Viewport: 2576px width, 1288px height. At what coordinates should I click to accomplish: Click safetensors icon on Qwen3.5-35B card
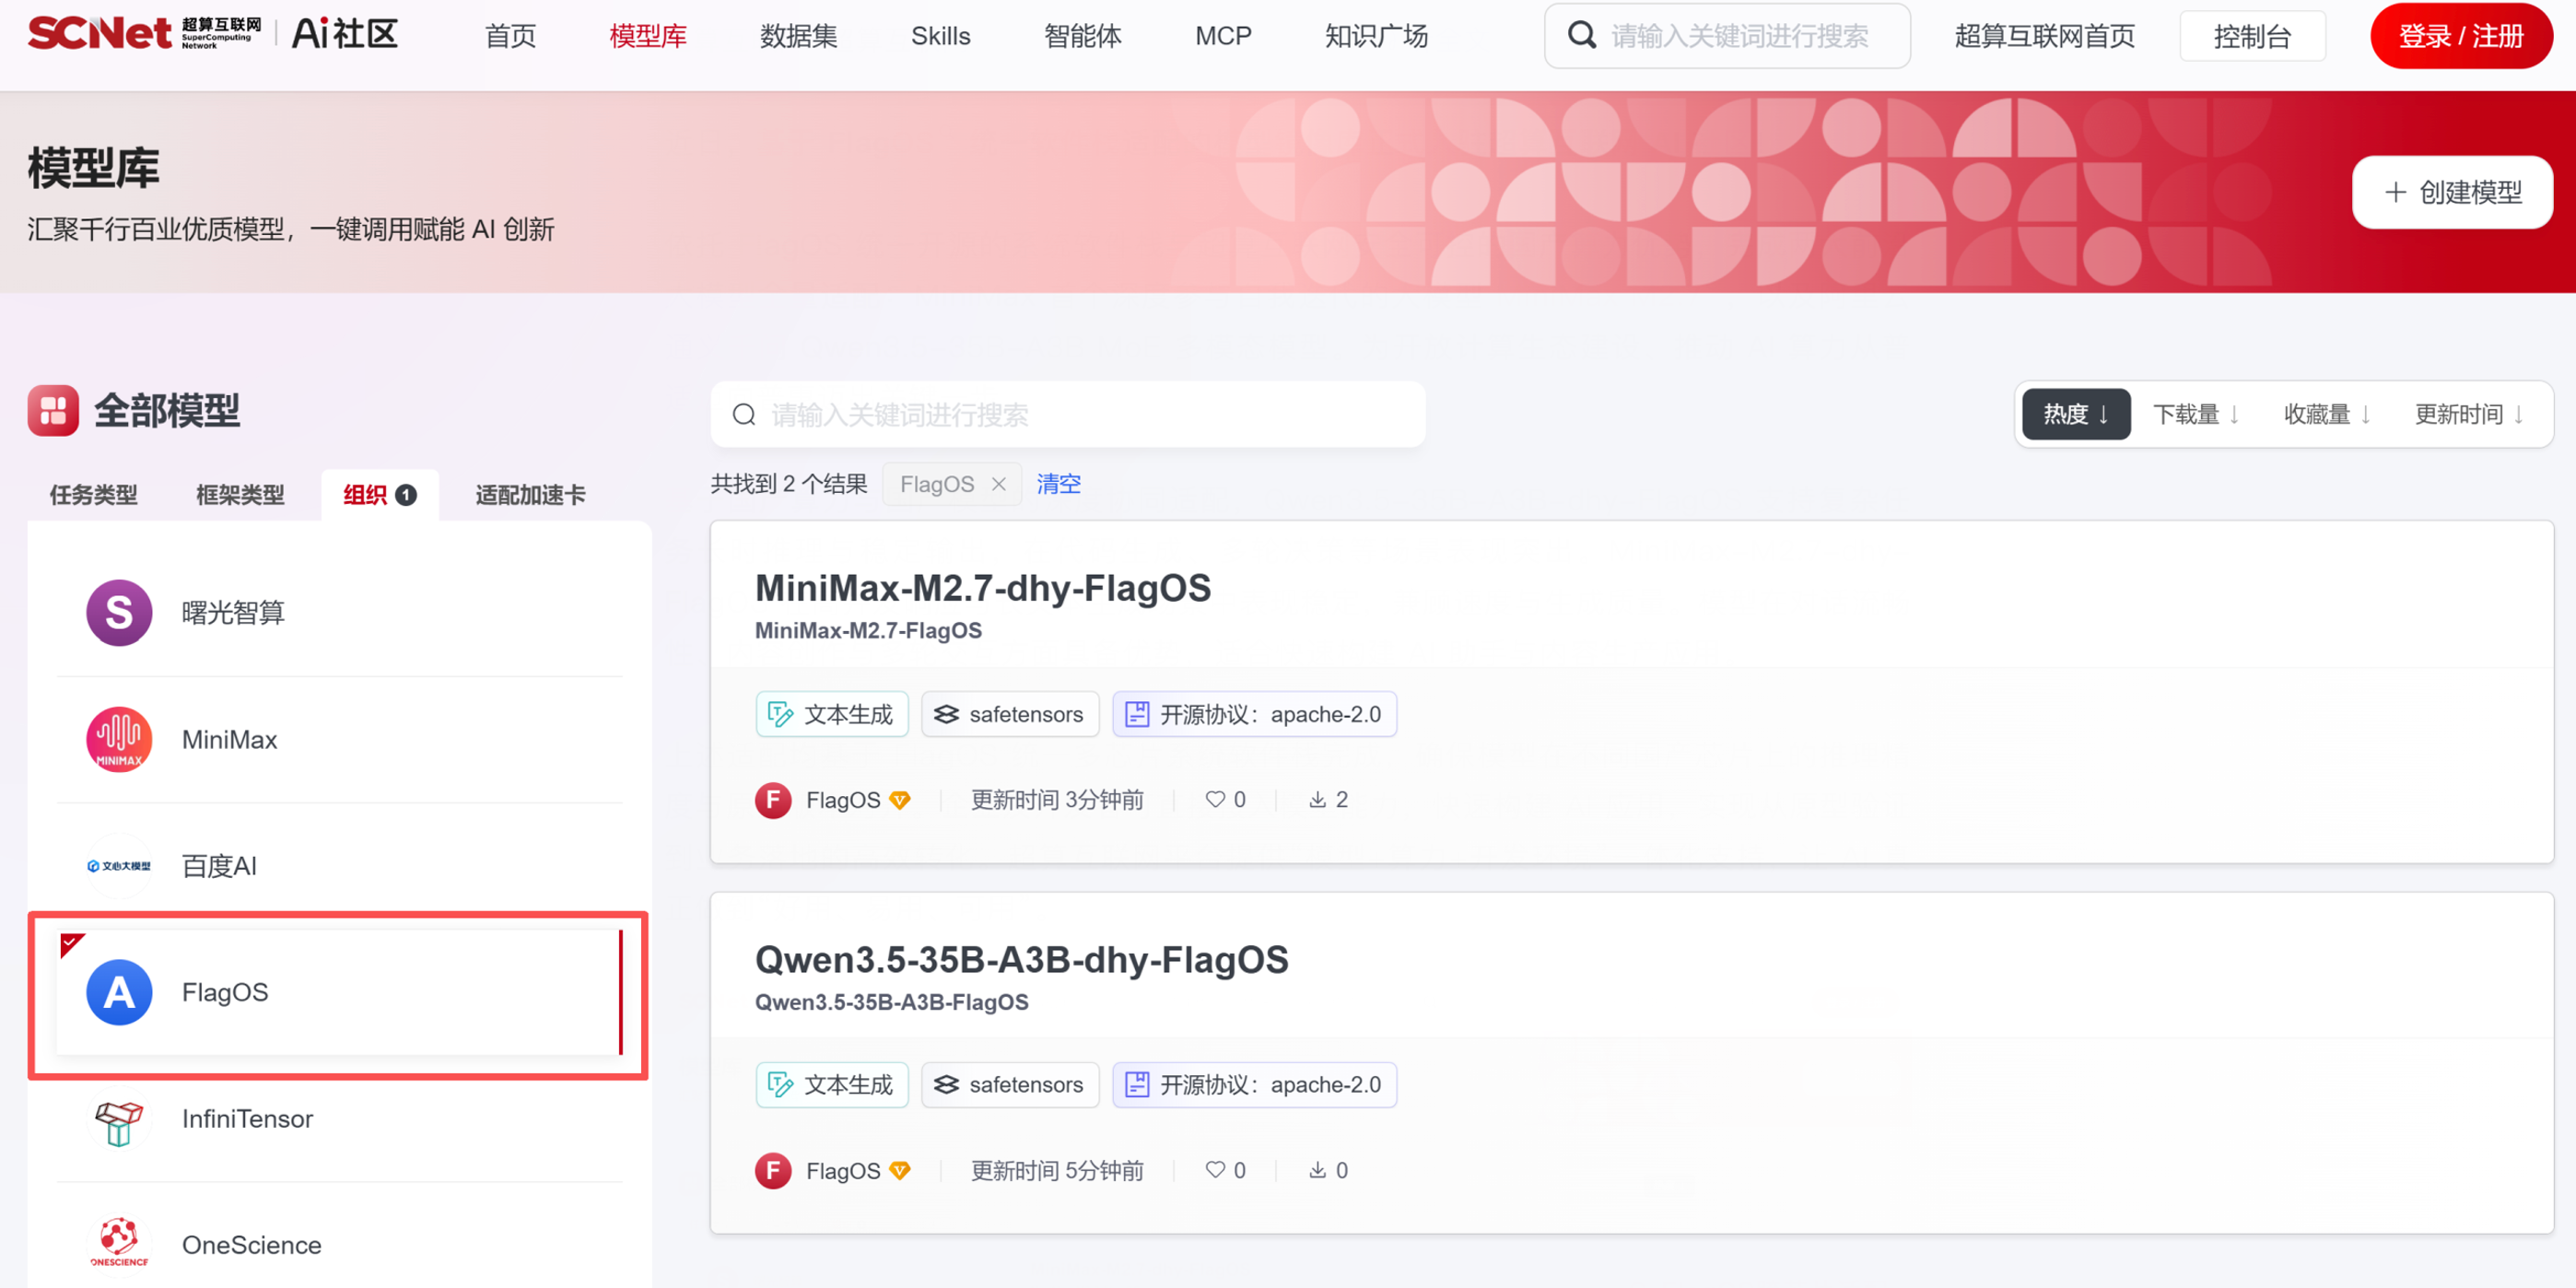click(946, 1085)
